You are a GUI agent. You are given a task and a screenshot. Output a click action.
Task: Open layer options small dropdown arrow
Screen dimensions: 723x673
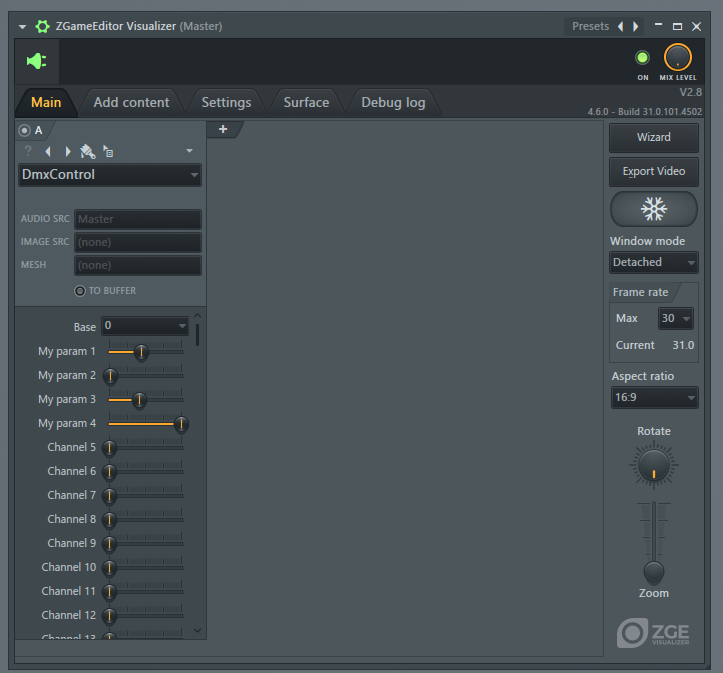coord(189,151)
